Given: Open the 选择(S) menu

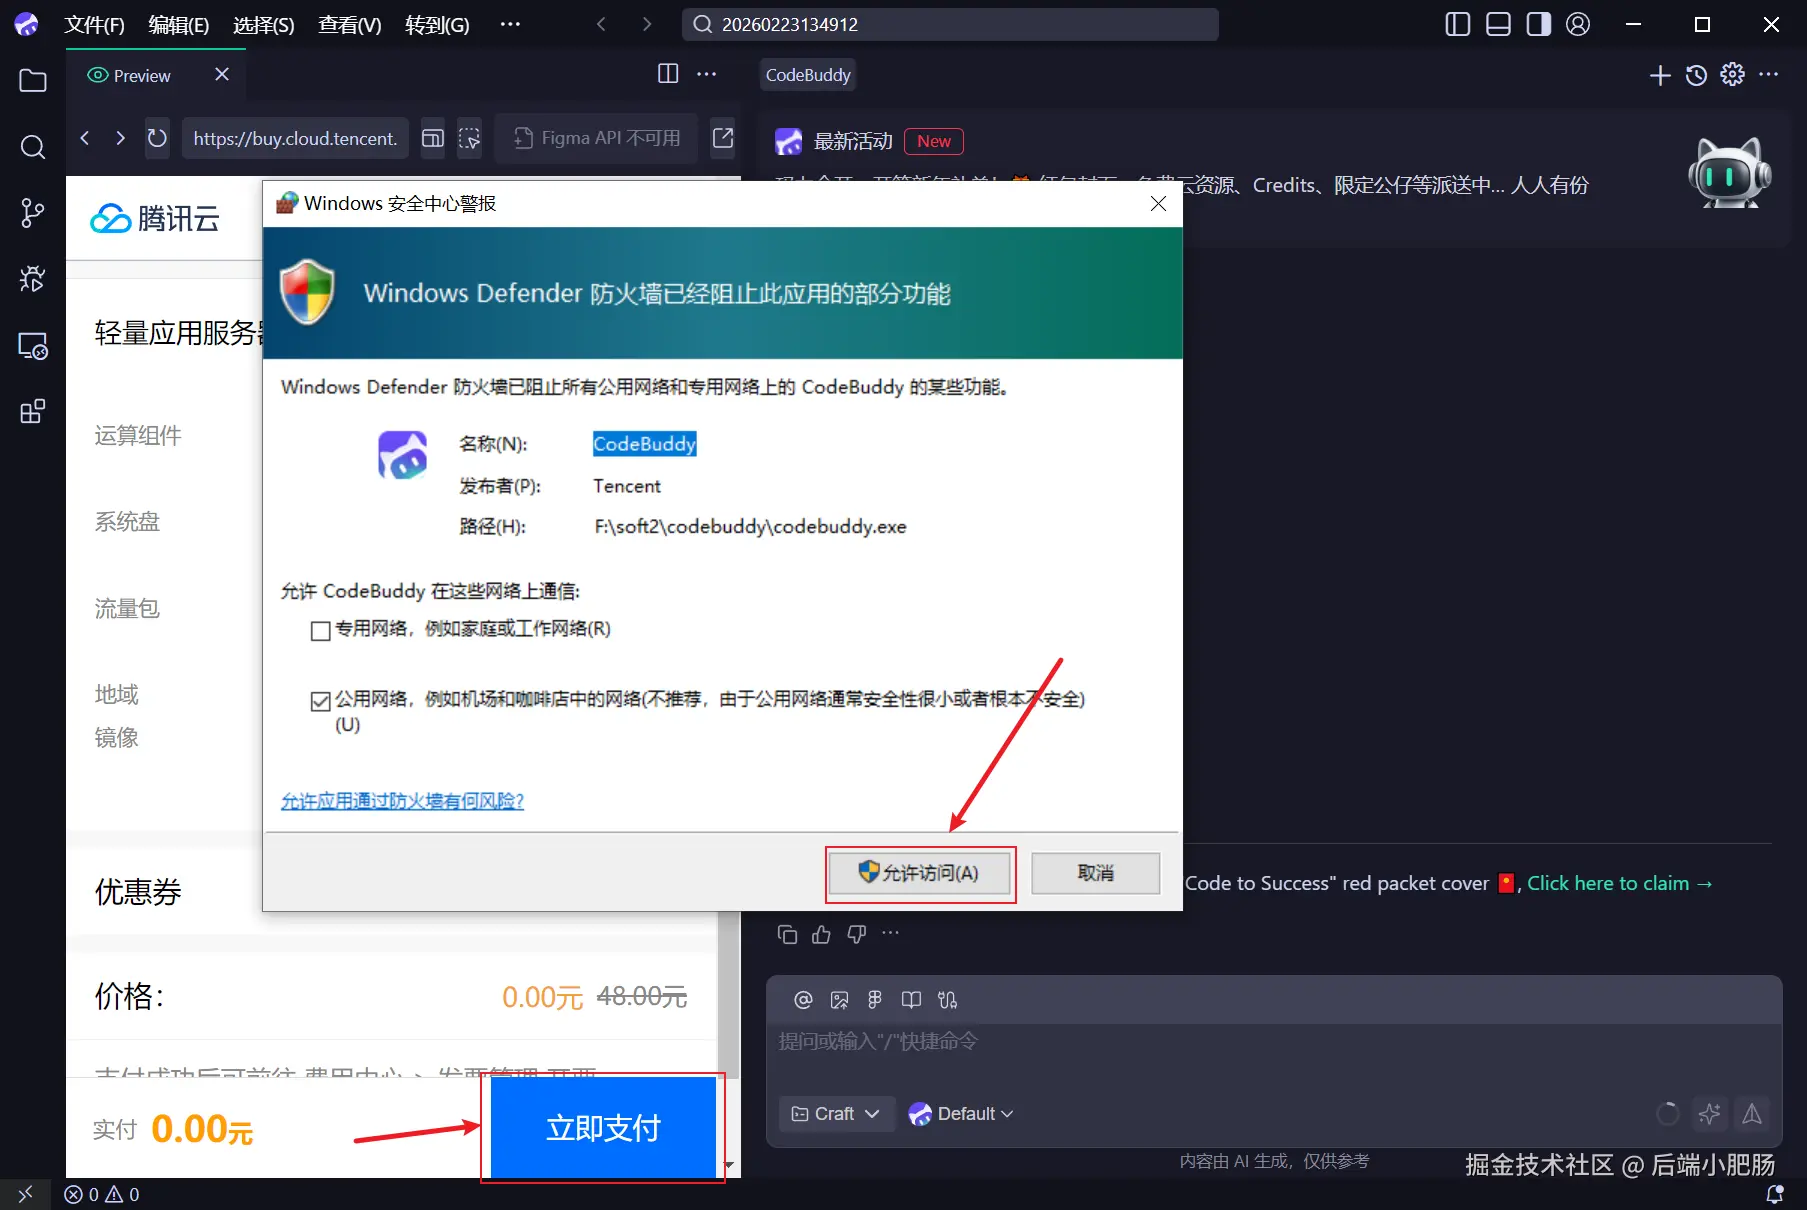Looking at the screenshot, I should pyautogui.click(x=264, y=25).
